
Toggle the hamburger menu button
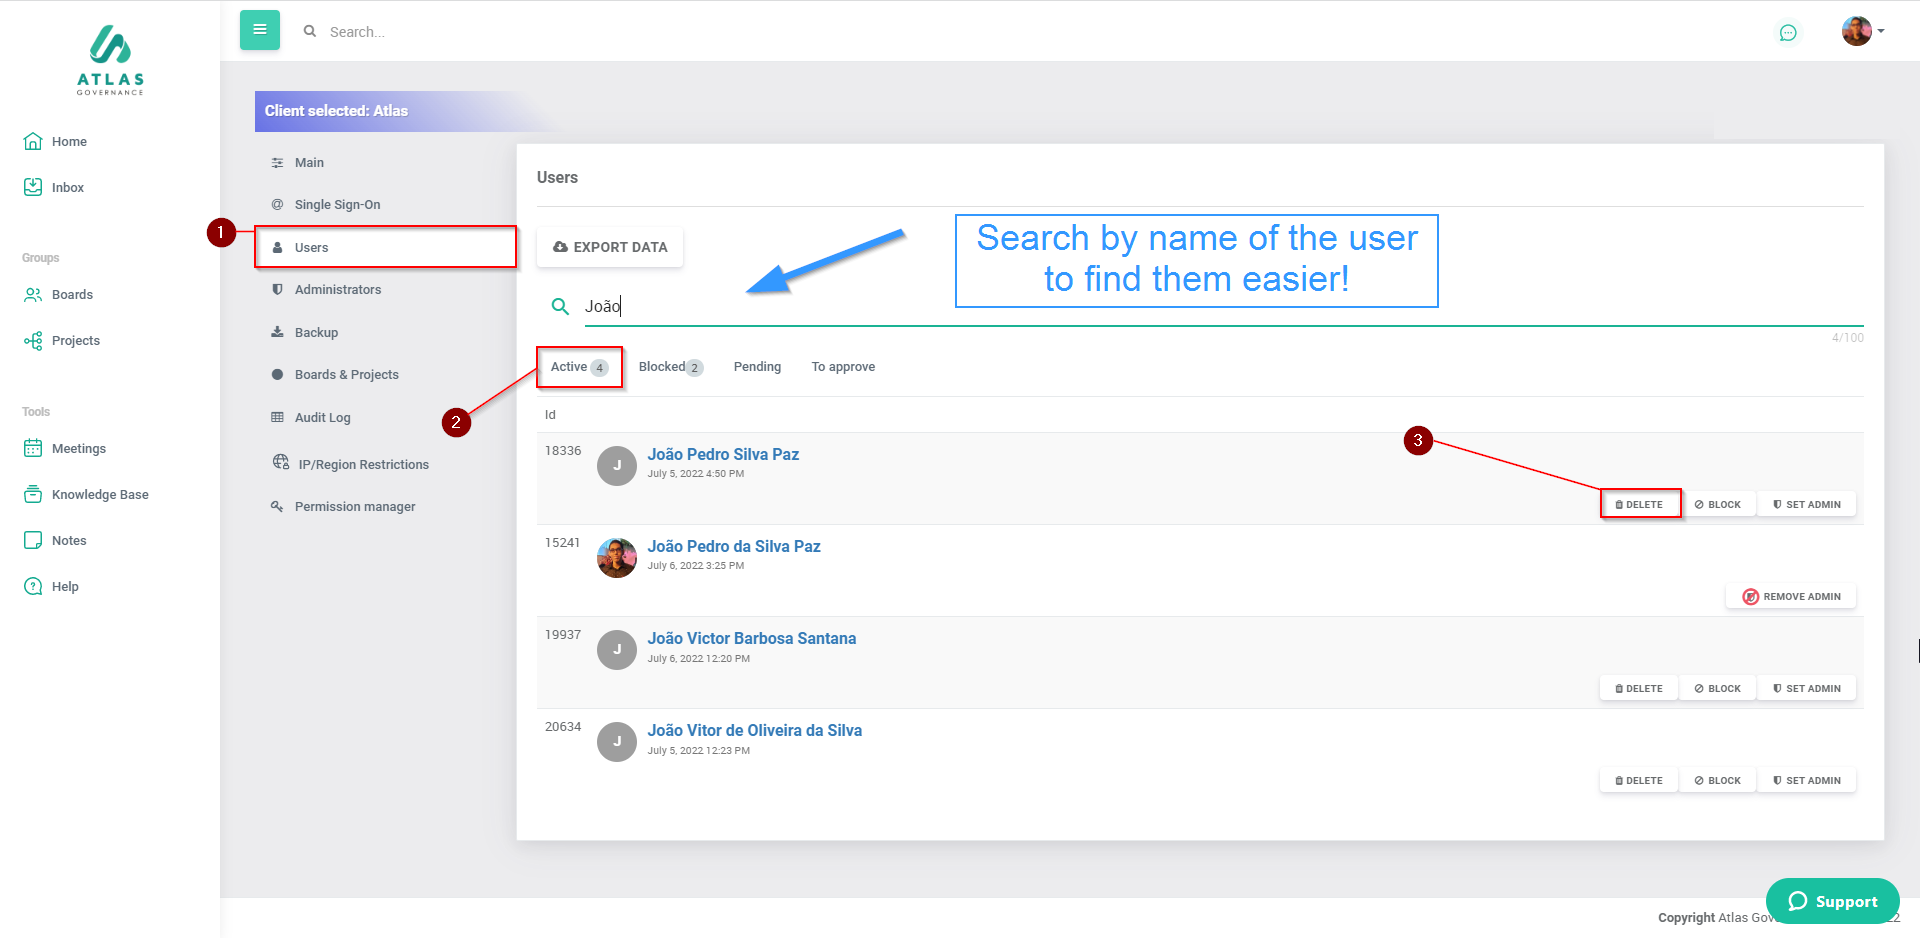pos(260,30)
